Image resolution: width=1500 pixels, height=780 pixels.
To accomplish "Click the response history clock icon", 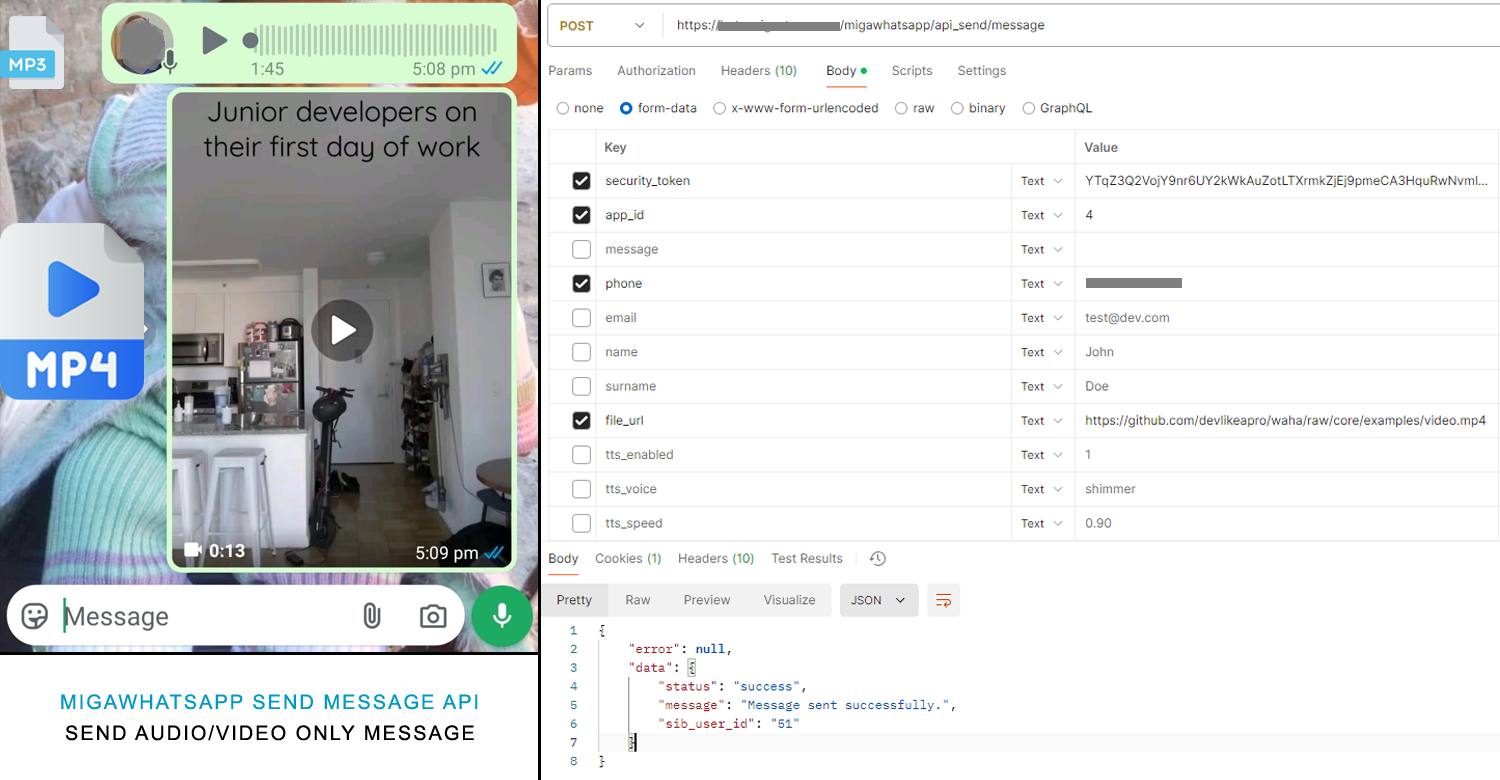I will (878, 559).
